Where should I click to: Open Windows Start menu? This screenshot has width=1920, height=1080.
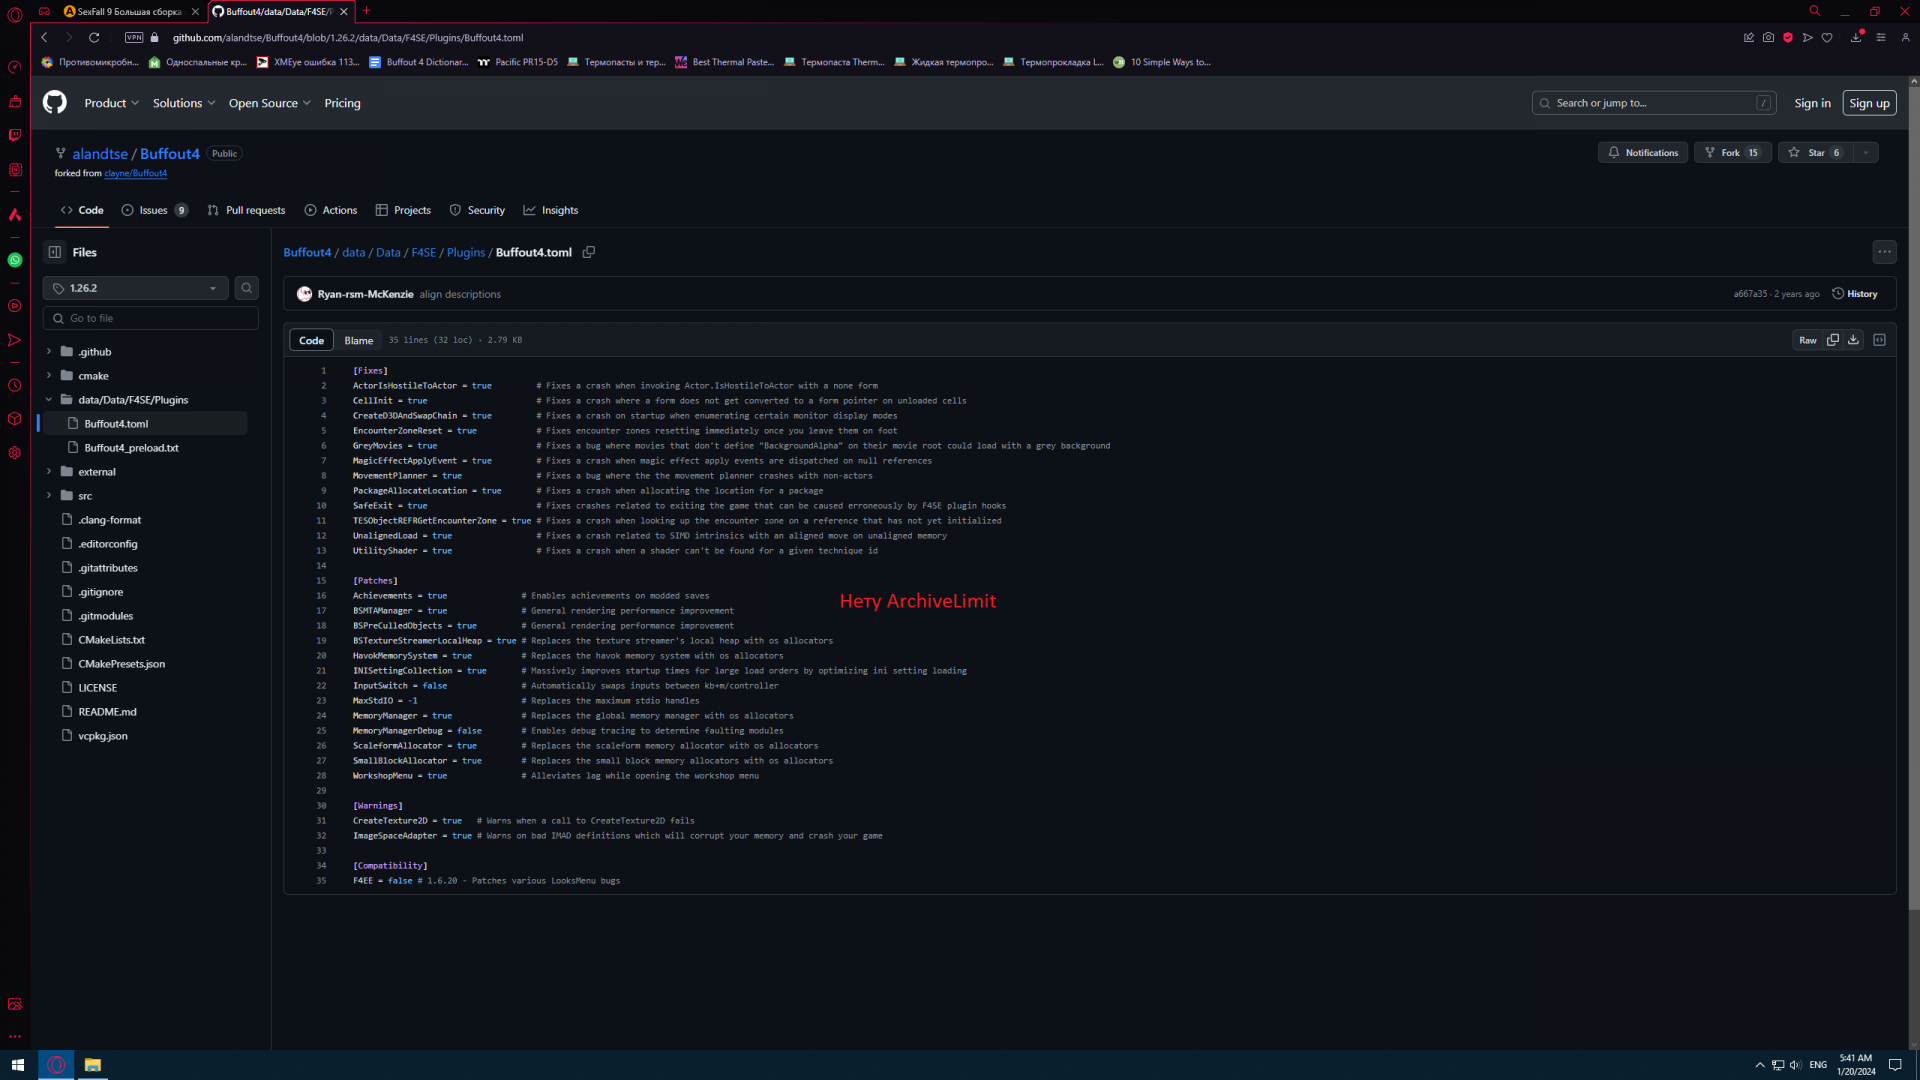pyautogui.click(x=17, y=1065)
